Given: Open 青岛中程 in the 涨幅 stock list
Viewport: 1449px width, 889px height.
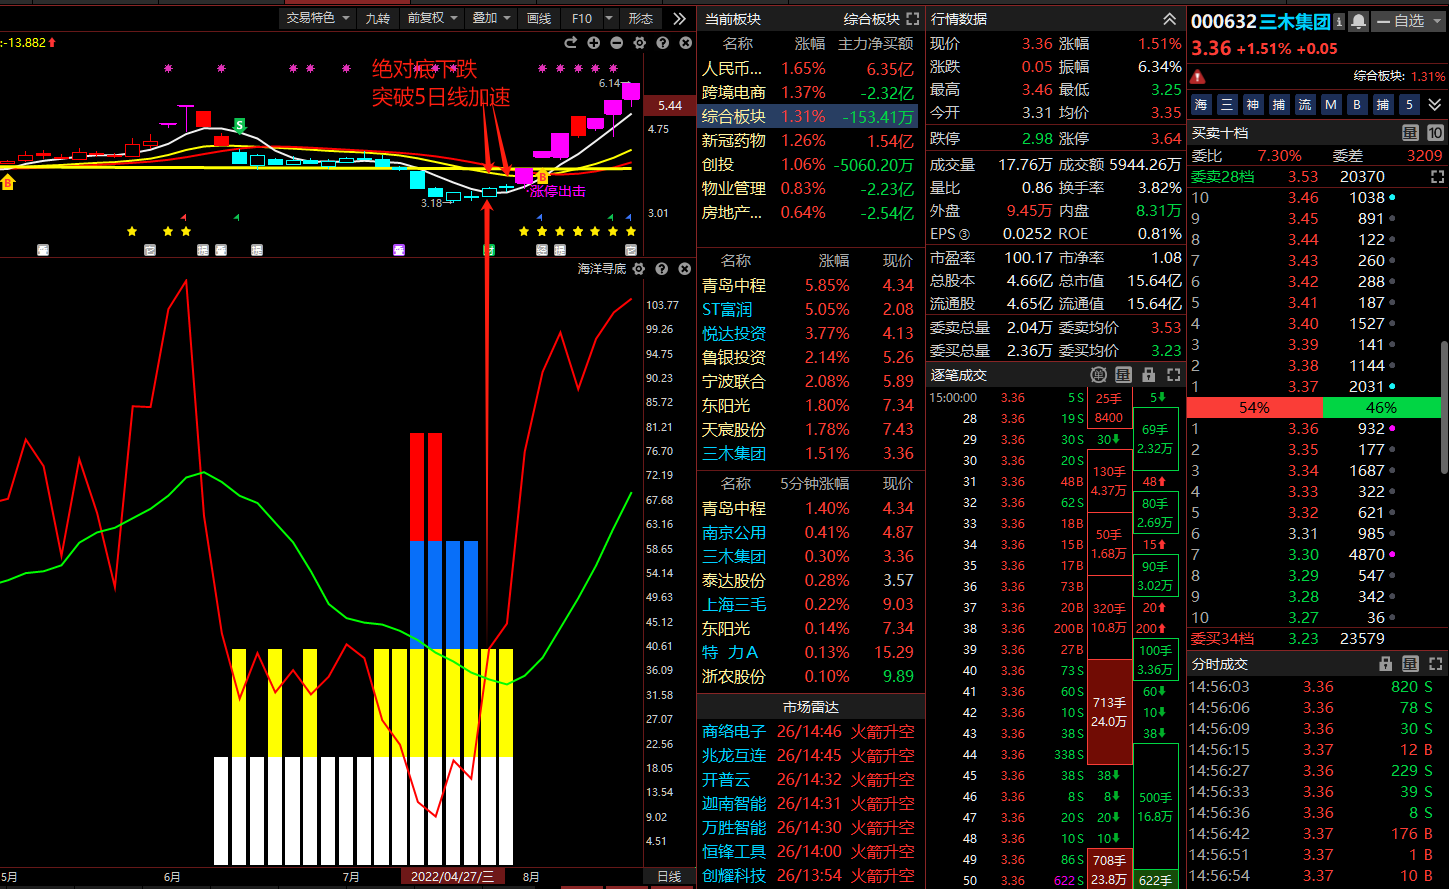Looking at the screenshot, I should (x=734, y=285).
